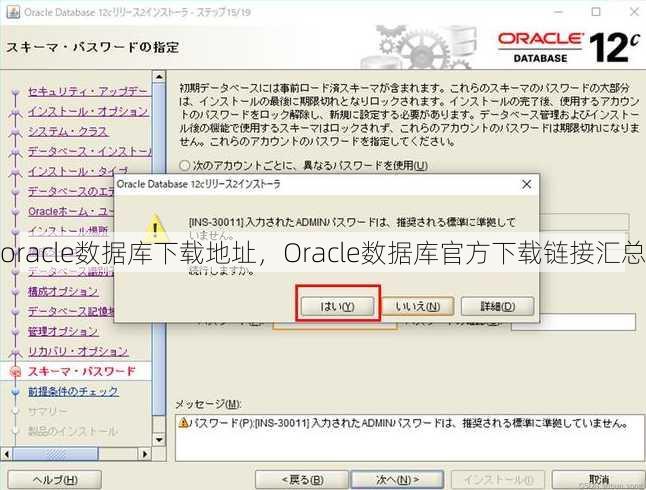The image size is (646, 490).
Task: Open the 構成オプション step link
Action: point(63,291)
